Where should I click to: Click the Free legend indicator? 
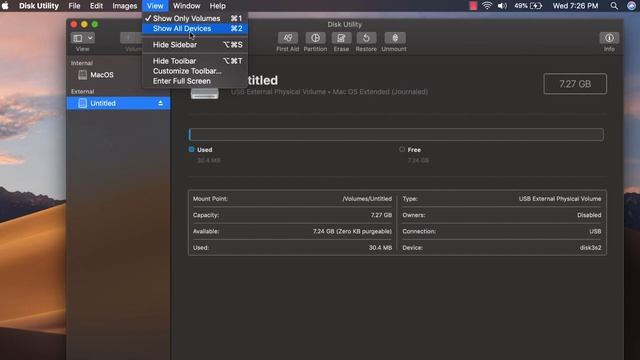tap(402, 149)
